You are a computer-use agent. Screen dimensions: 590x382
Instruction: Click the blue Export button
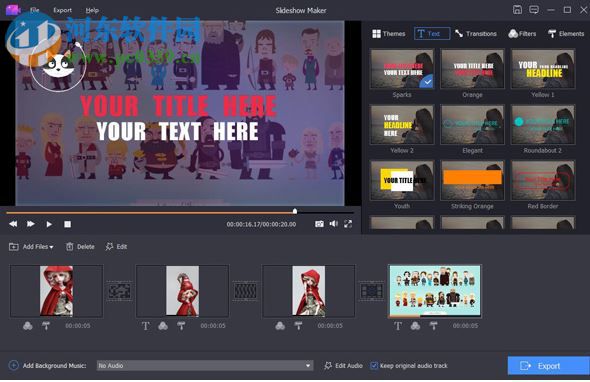tap(549, 366)
